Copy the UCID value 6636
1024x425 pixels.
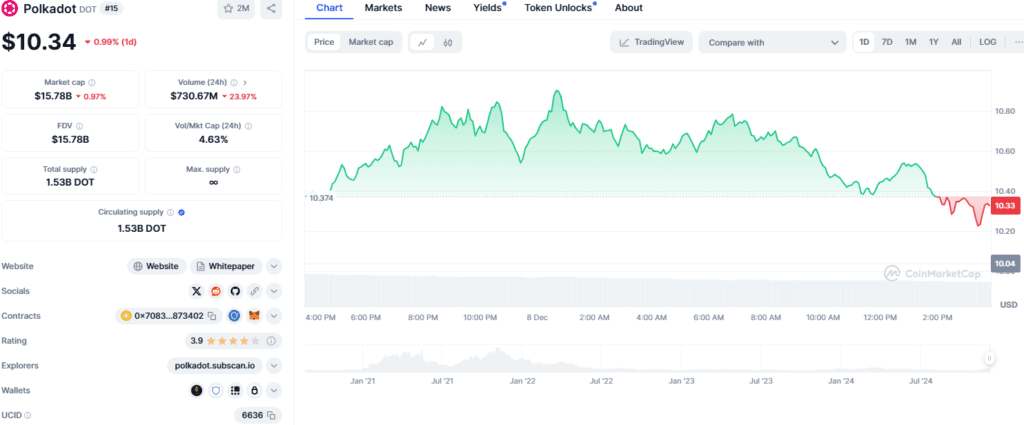[271, 415]
